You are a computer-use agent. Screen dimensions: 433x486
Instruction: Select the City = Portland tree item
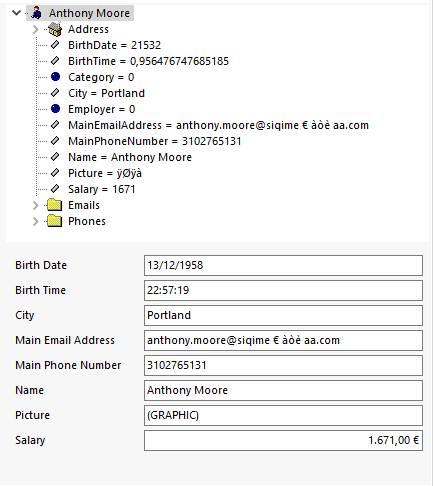click(x=106, y=93)
